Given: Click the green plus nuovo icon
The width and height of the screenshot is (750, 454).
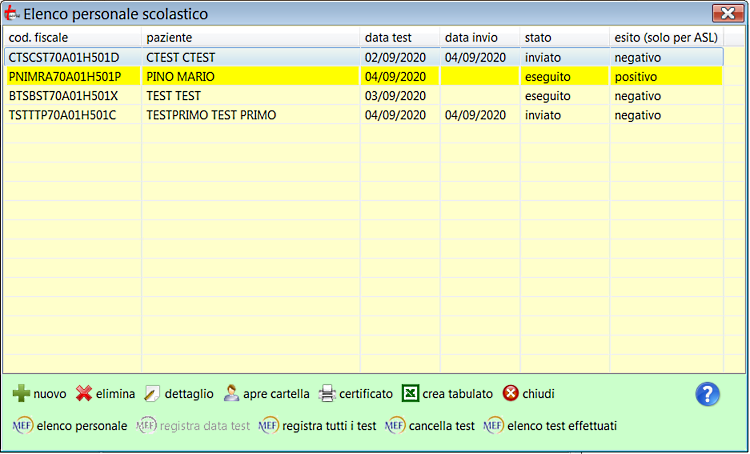Looking at the screenshot, I should point(21,394).
